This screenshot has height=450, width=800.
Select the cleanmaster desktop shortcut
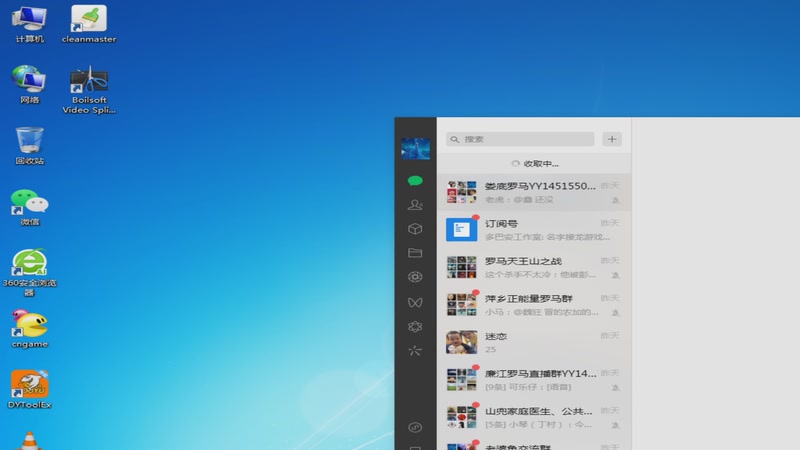pyautogui.click(x=89, y=24)
